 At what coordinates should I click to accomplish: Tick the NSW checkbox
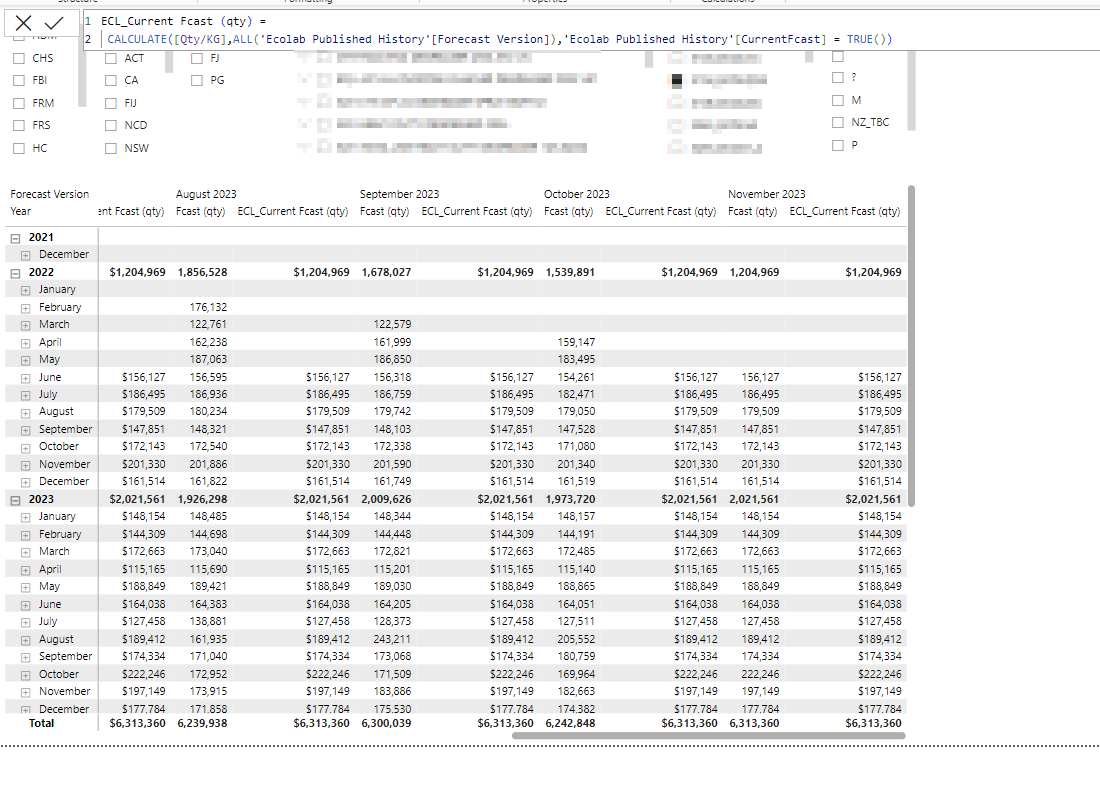pos(111,149)
